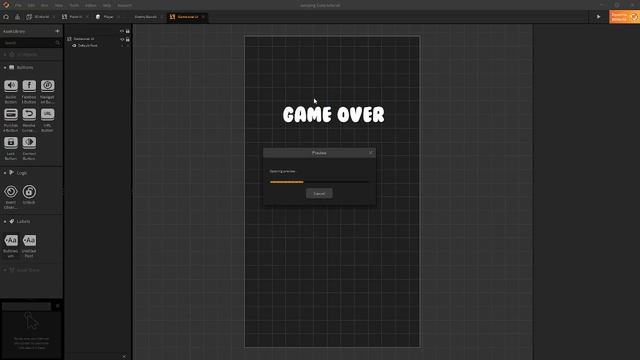This screenshot has width=640, height=360.
Task: Select the Untitled Text label asset
Action: [x=29, y=240]
